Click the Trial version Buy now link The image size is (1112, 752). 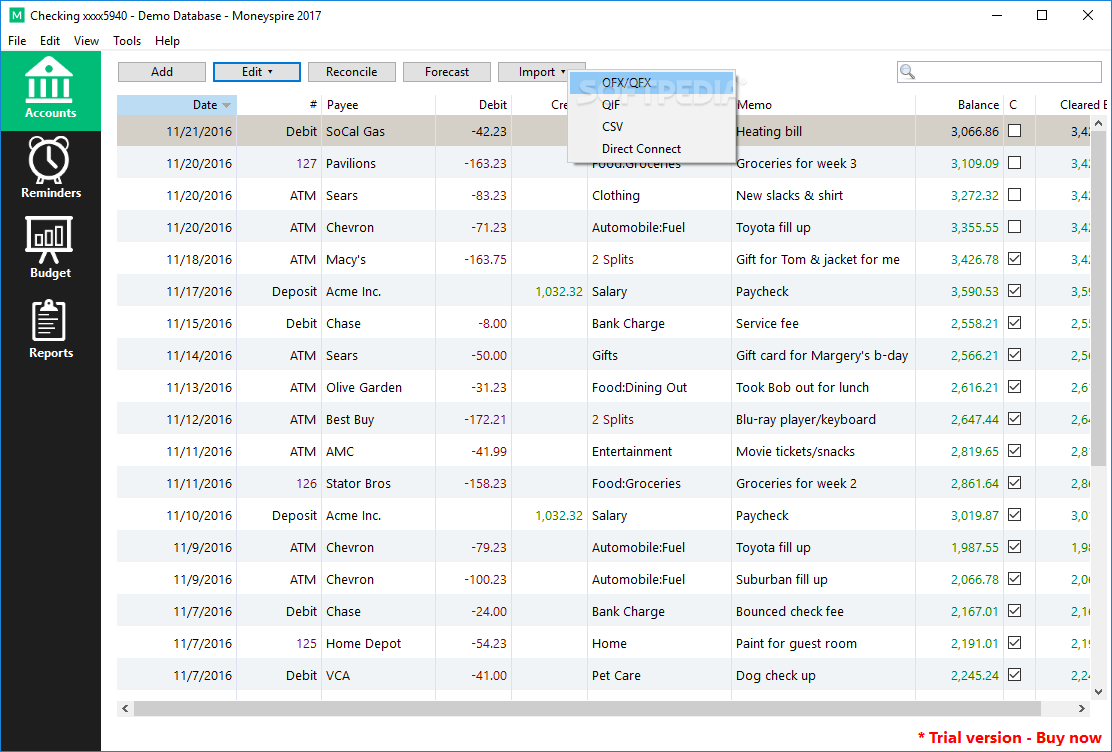[x=1010, y=738]
